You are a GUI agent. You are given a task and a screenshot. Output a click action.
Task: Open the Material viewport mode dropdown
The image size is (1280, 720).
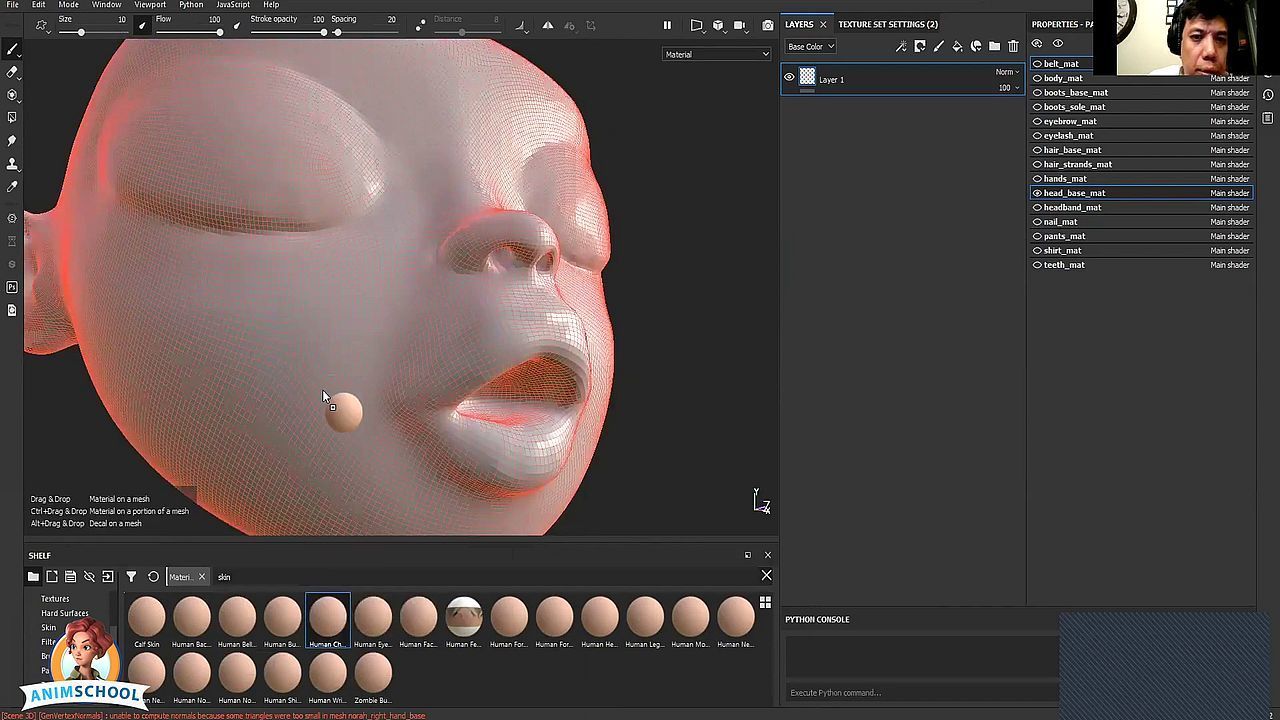click(716, 54)
